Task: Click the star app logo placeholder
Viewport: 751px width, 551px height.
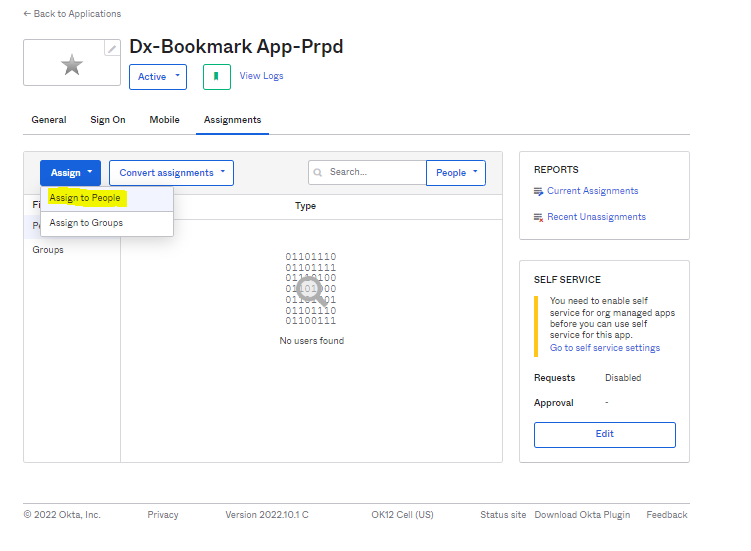Action: (71, 65)
